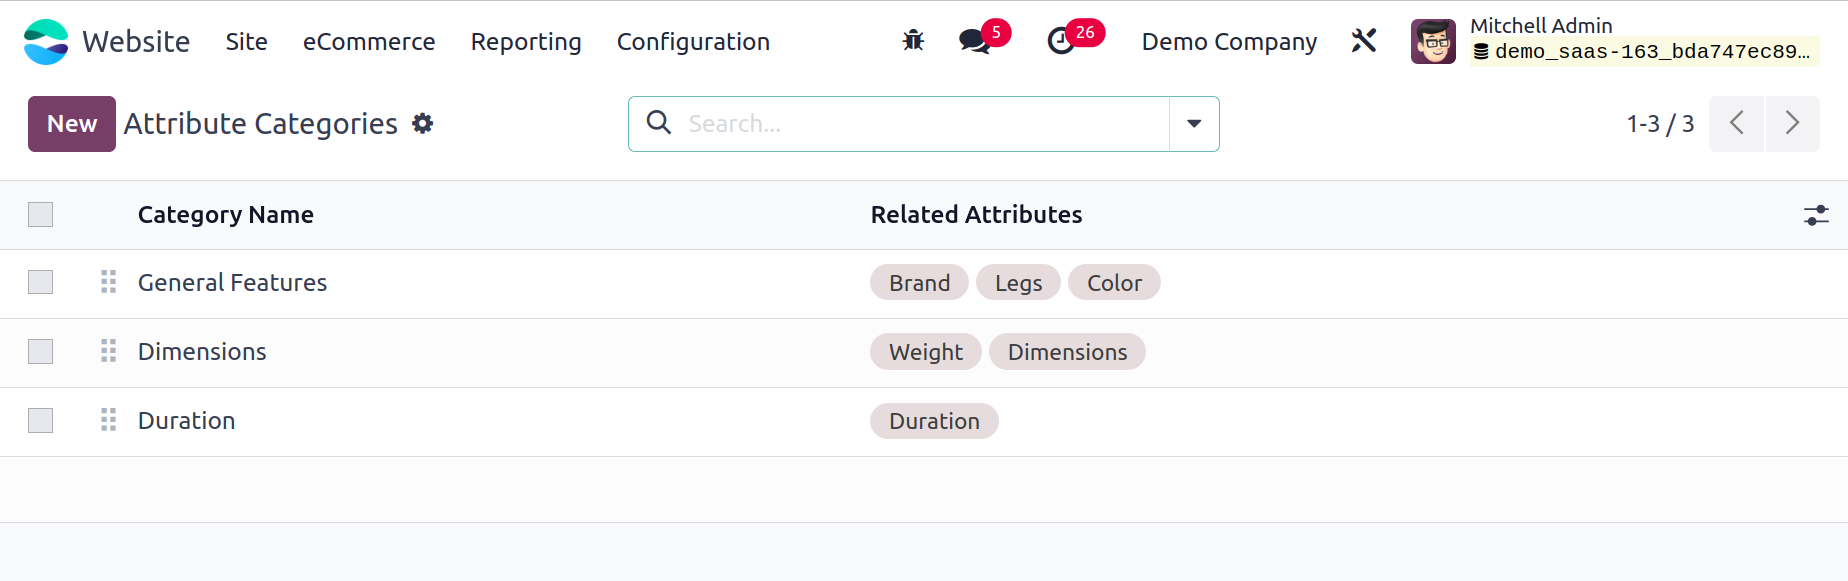Expand the search options dropdown arrow

(x=1194, y=124)
